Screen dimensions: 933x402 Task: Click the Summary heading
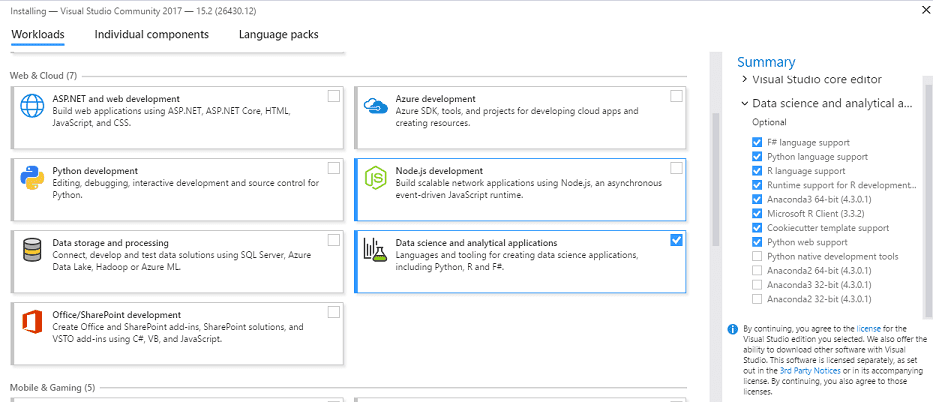[766, 62]
